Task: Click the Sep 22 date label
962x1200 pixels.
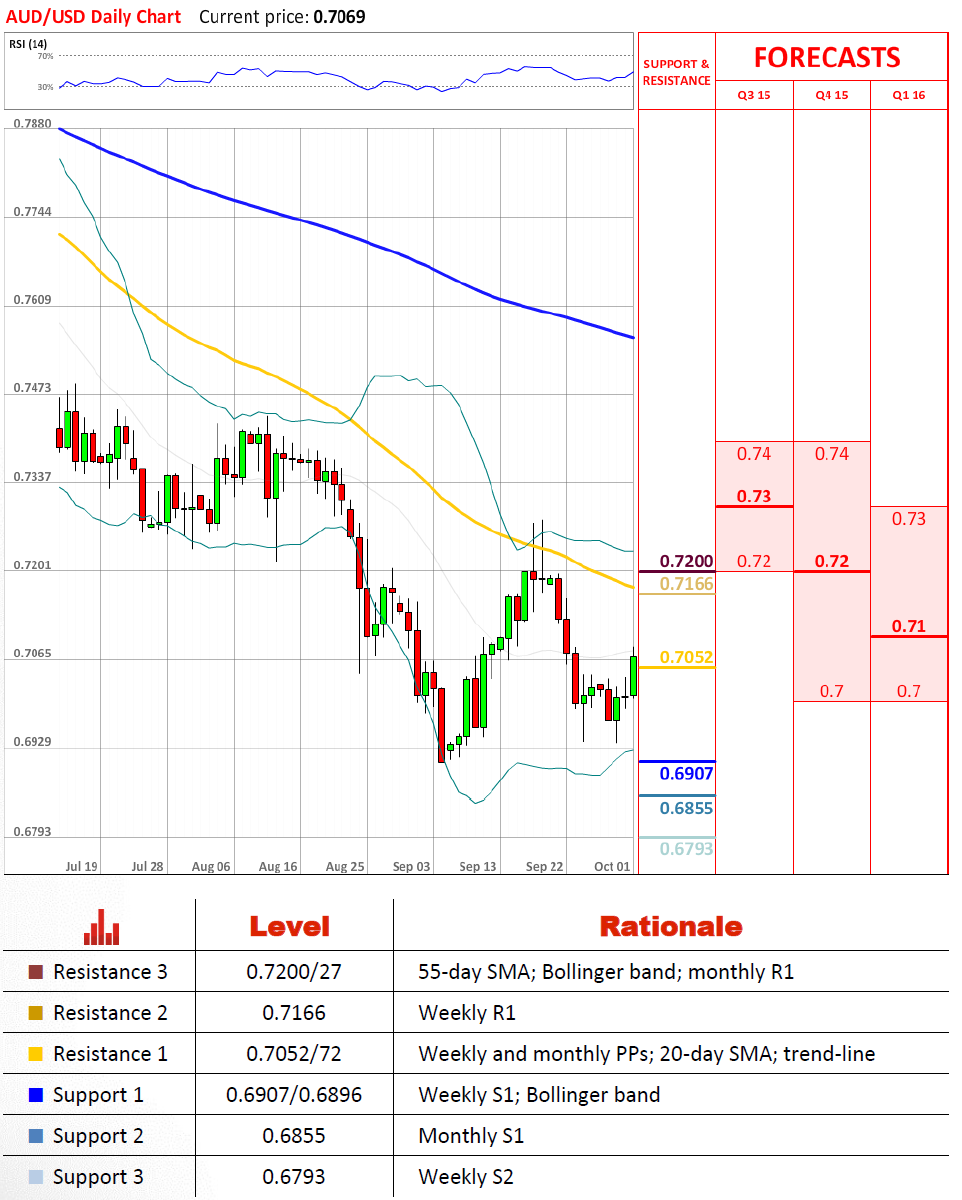Action: click(544, 866)
